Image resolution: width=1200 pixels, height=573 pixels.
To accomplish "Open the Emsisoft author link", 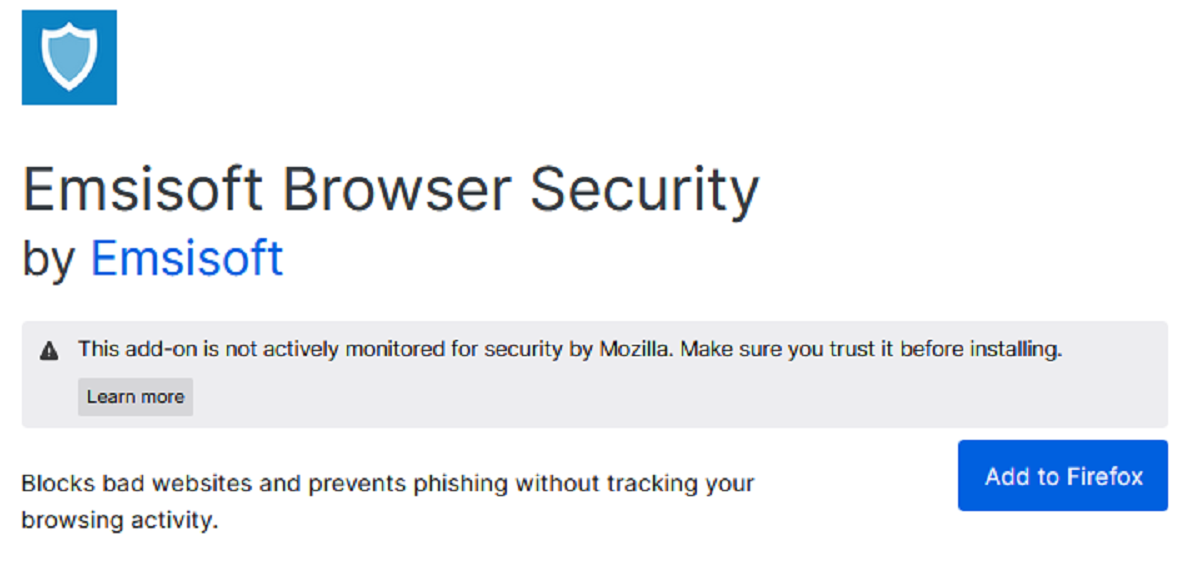I will pyautogui.click(x=187, y=258).
